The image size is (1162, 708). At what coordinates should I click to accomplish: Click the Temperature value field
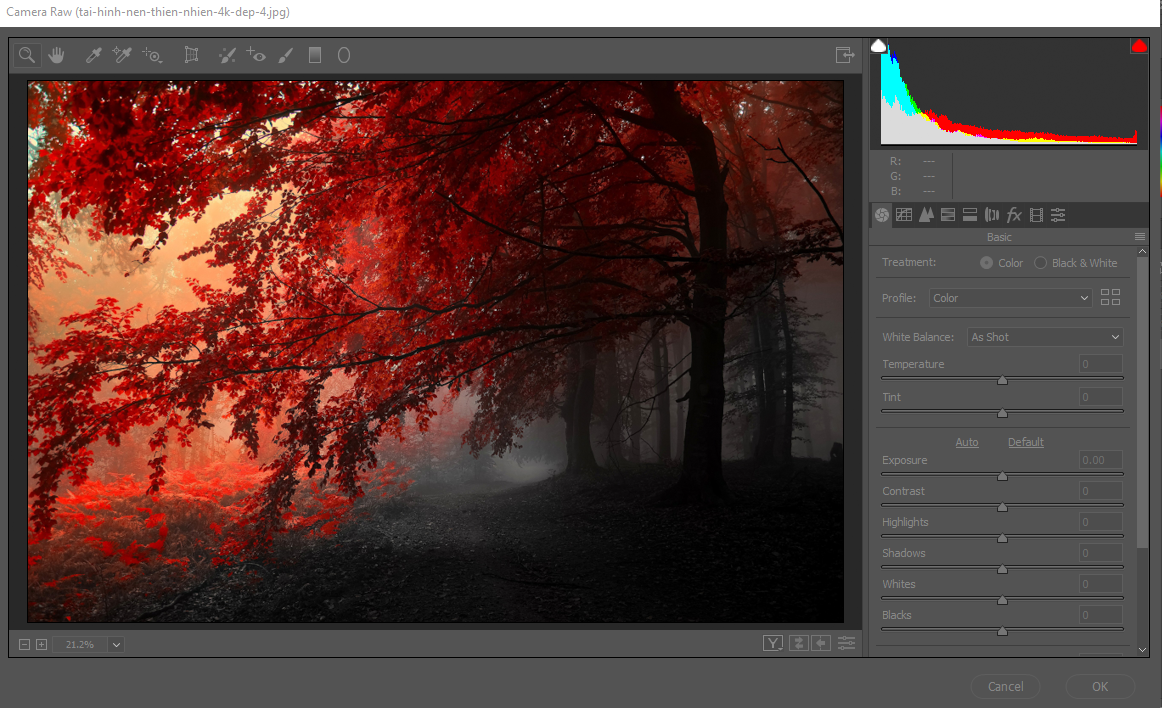1100,364
